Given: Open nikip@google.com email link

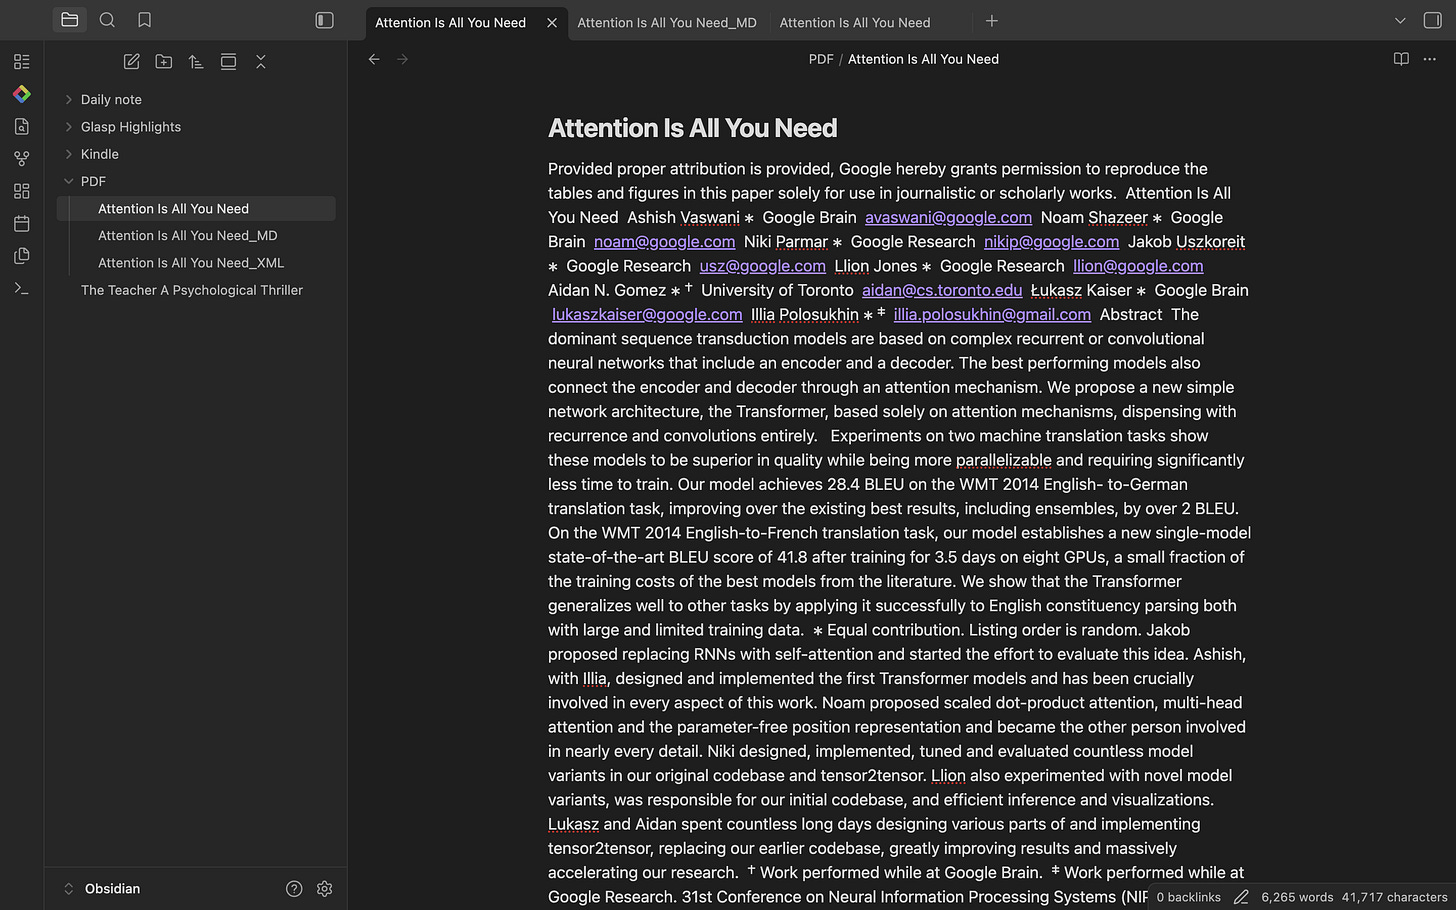Looking at the screenshot, I should coord(1051,242).
